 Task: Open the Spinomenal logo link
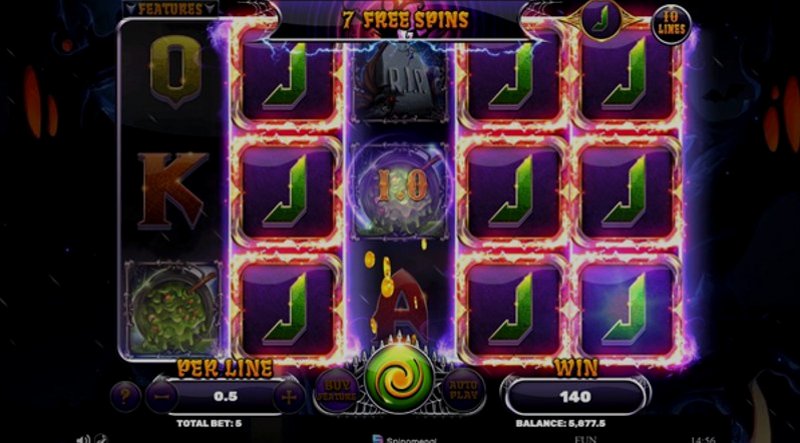(405, 439)
